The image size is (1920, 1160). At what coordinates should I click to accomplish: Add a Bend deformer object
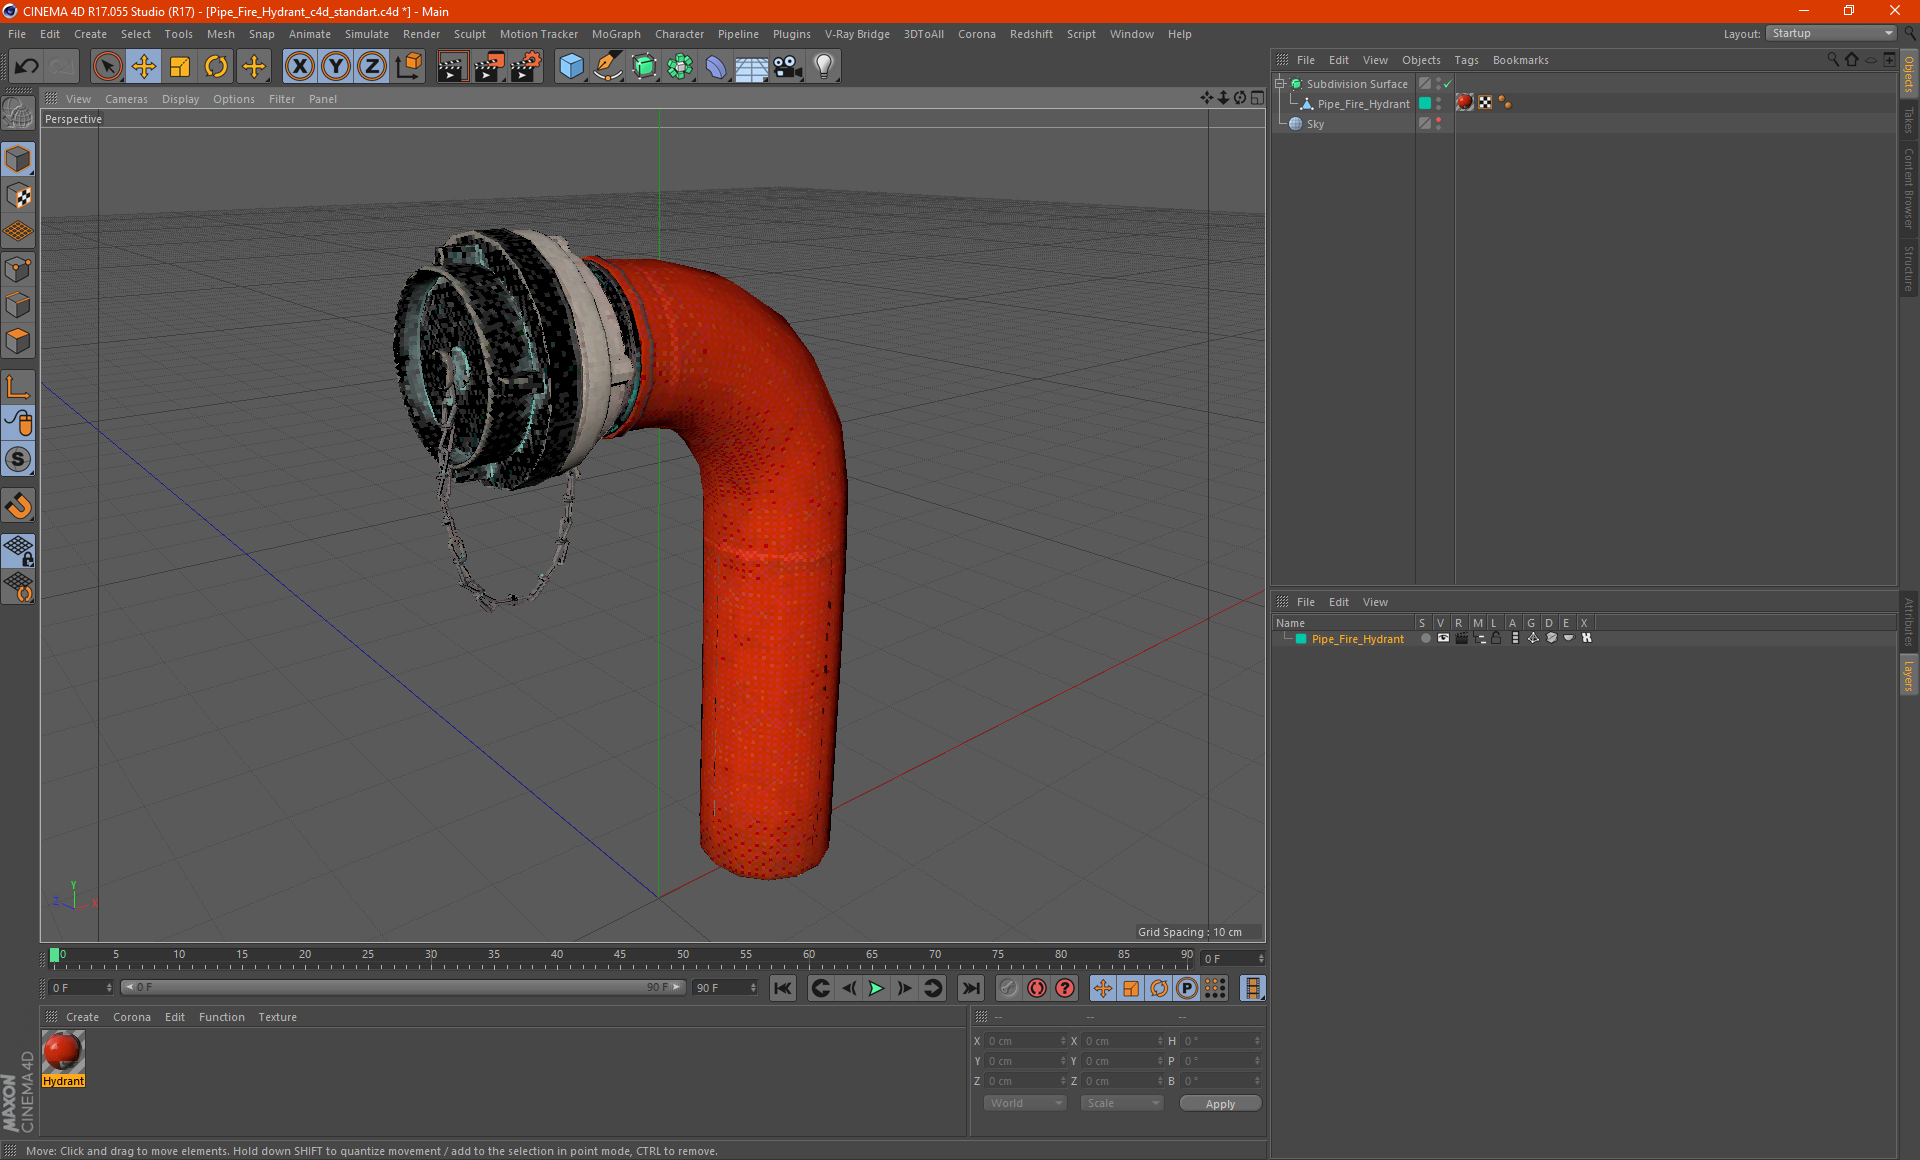pos(716,67)
